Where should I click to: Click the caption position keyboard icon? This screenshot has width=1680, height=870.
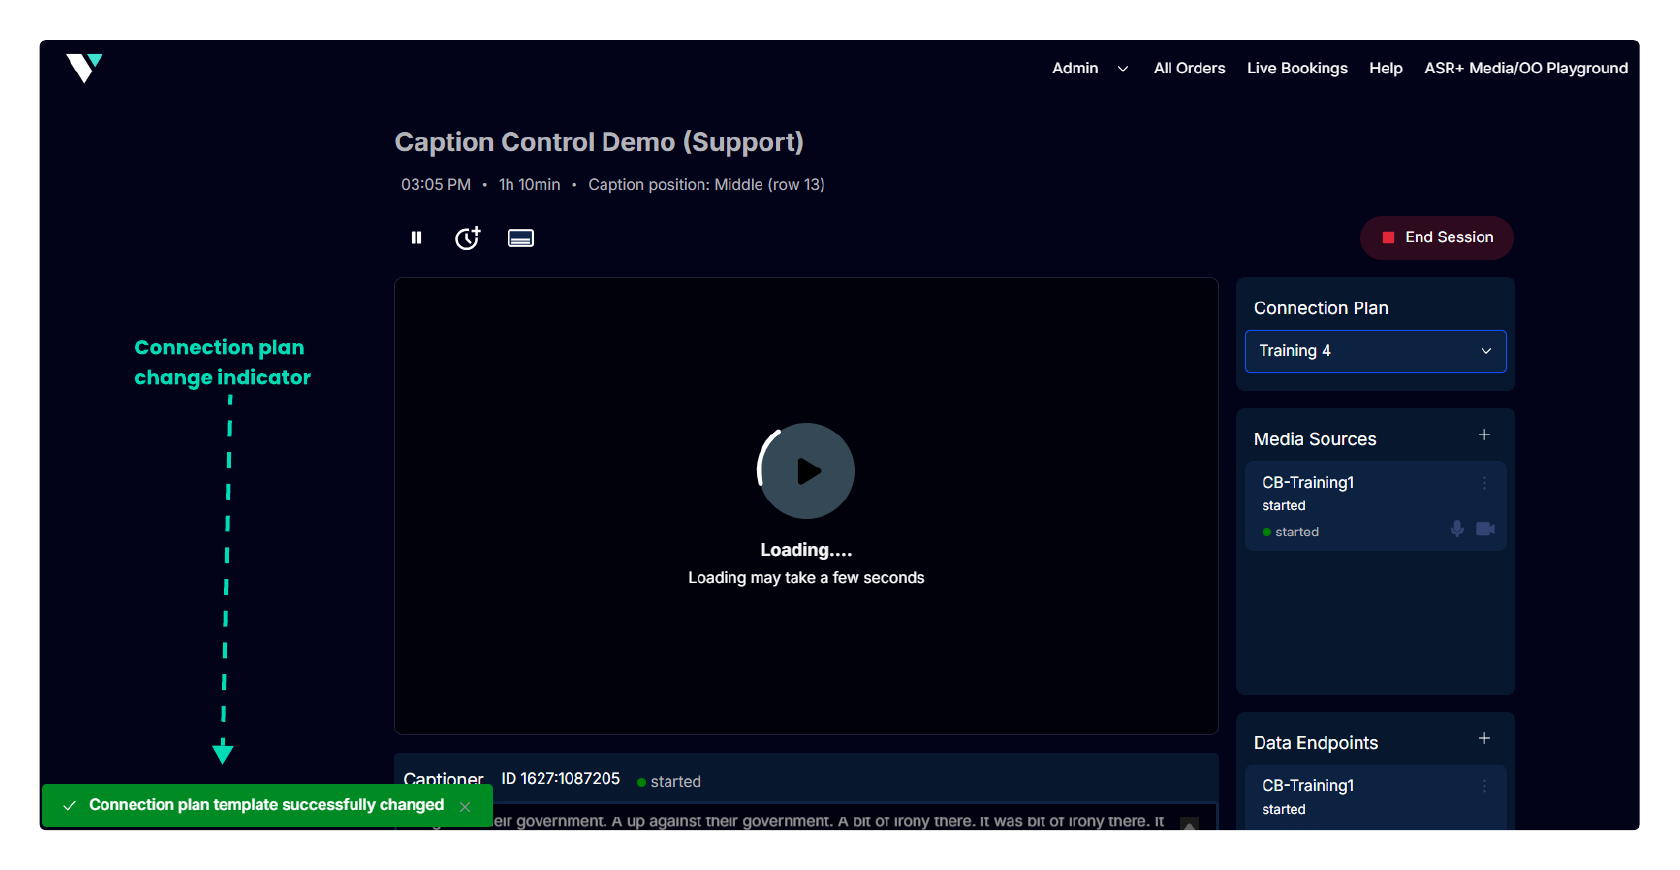click(x=521, y=238)
